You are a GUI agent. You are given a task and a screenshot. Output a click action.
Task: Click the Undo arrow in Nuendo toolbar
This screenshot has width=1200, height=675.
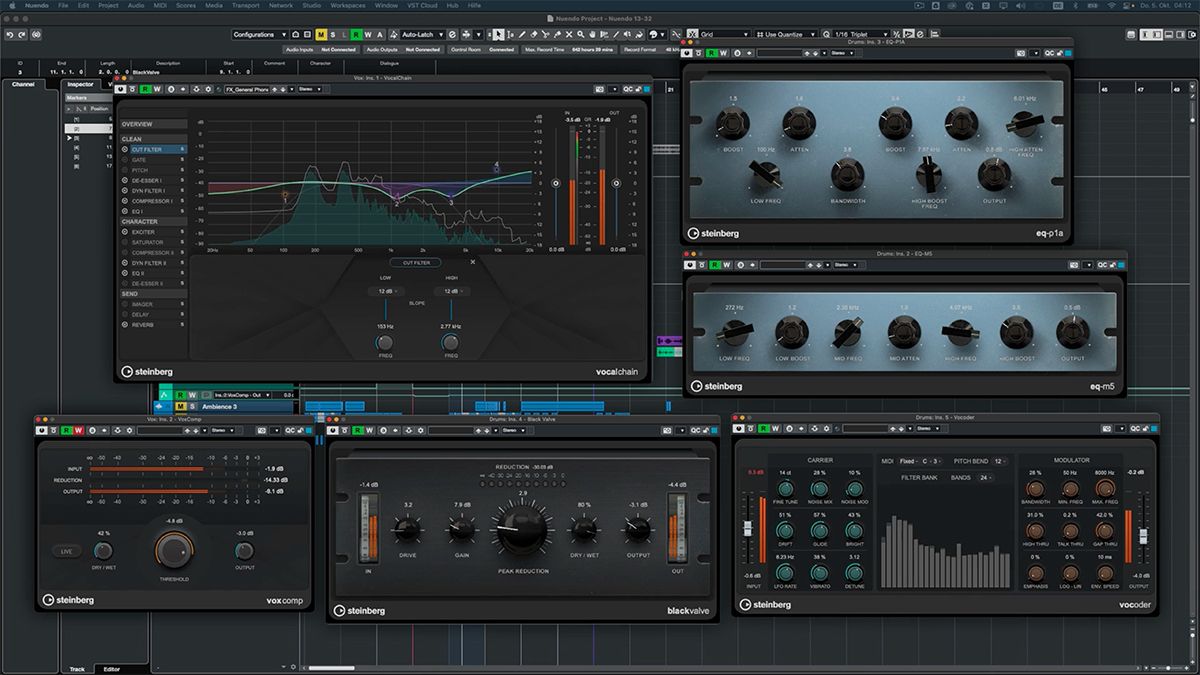(9, 35)
